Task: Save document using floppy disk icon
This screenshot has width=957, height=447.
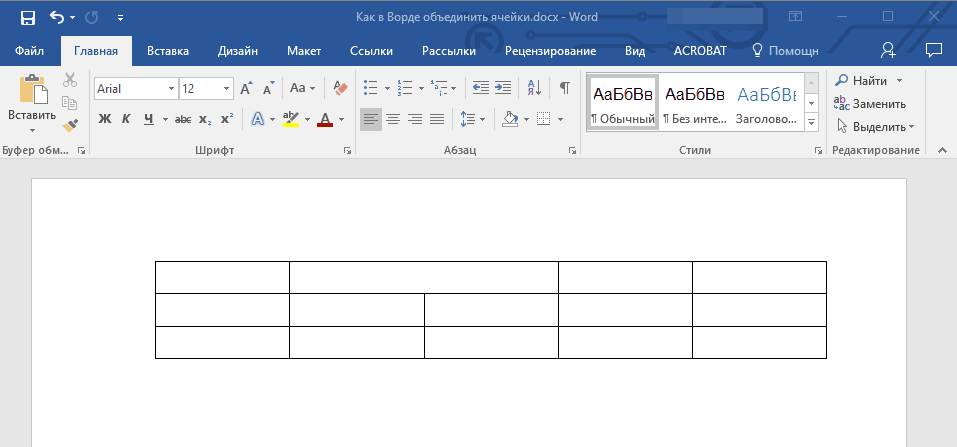Action: [x=27, y=17]
